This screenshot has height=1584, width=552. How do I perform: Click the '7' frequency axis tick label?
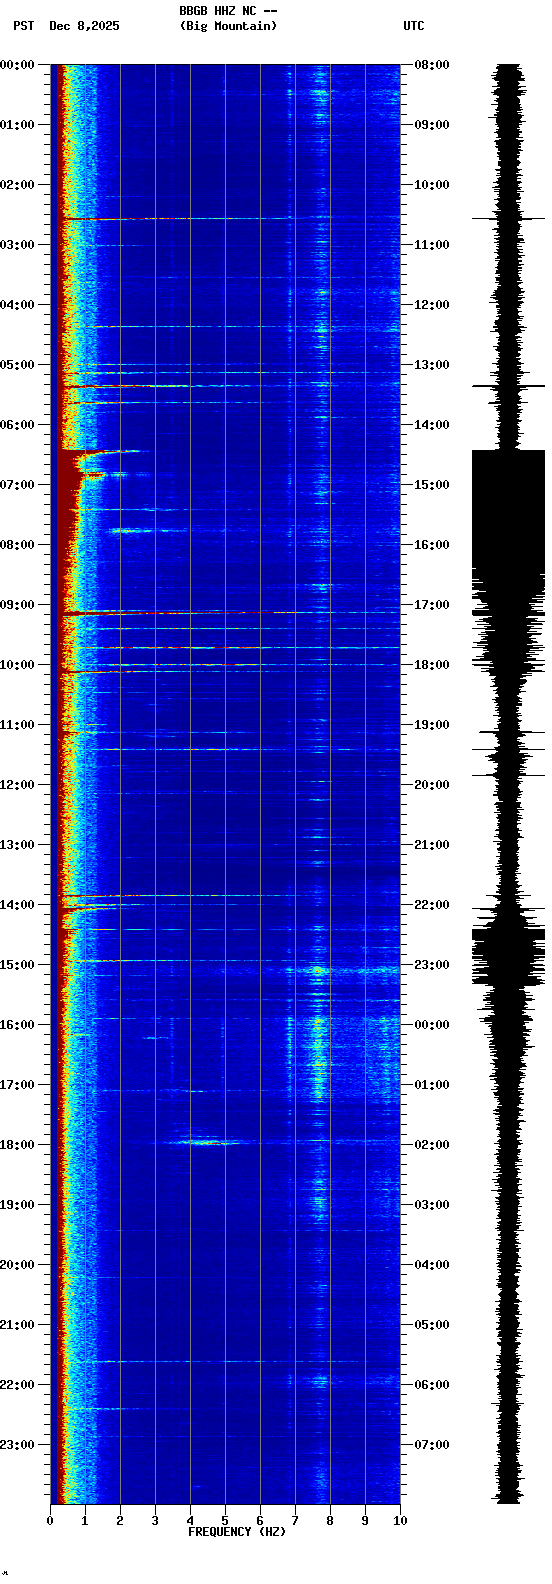295,1522
